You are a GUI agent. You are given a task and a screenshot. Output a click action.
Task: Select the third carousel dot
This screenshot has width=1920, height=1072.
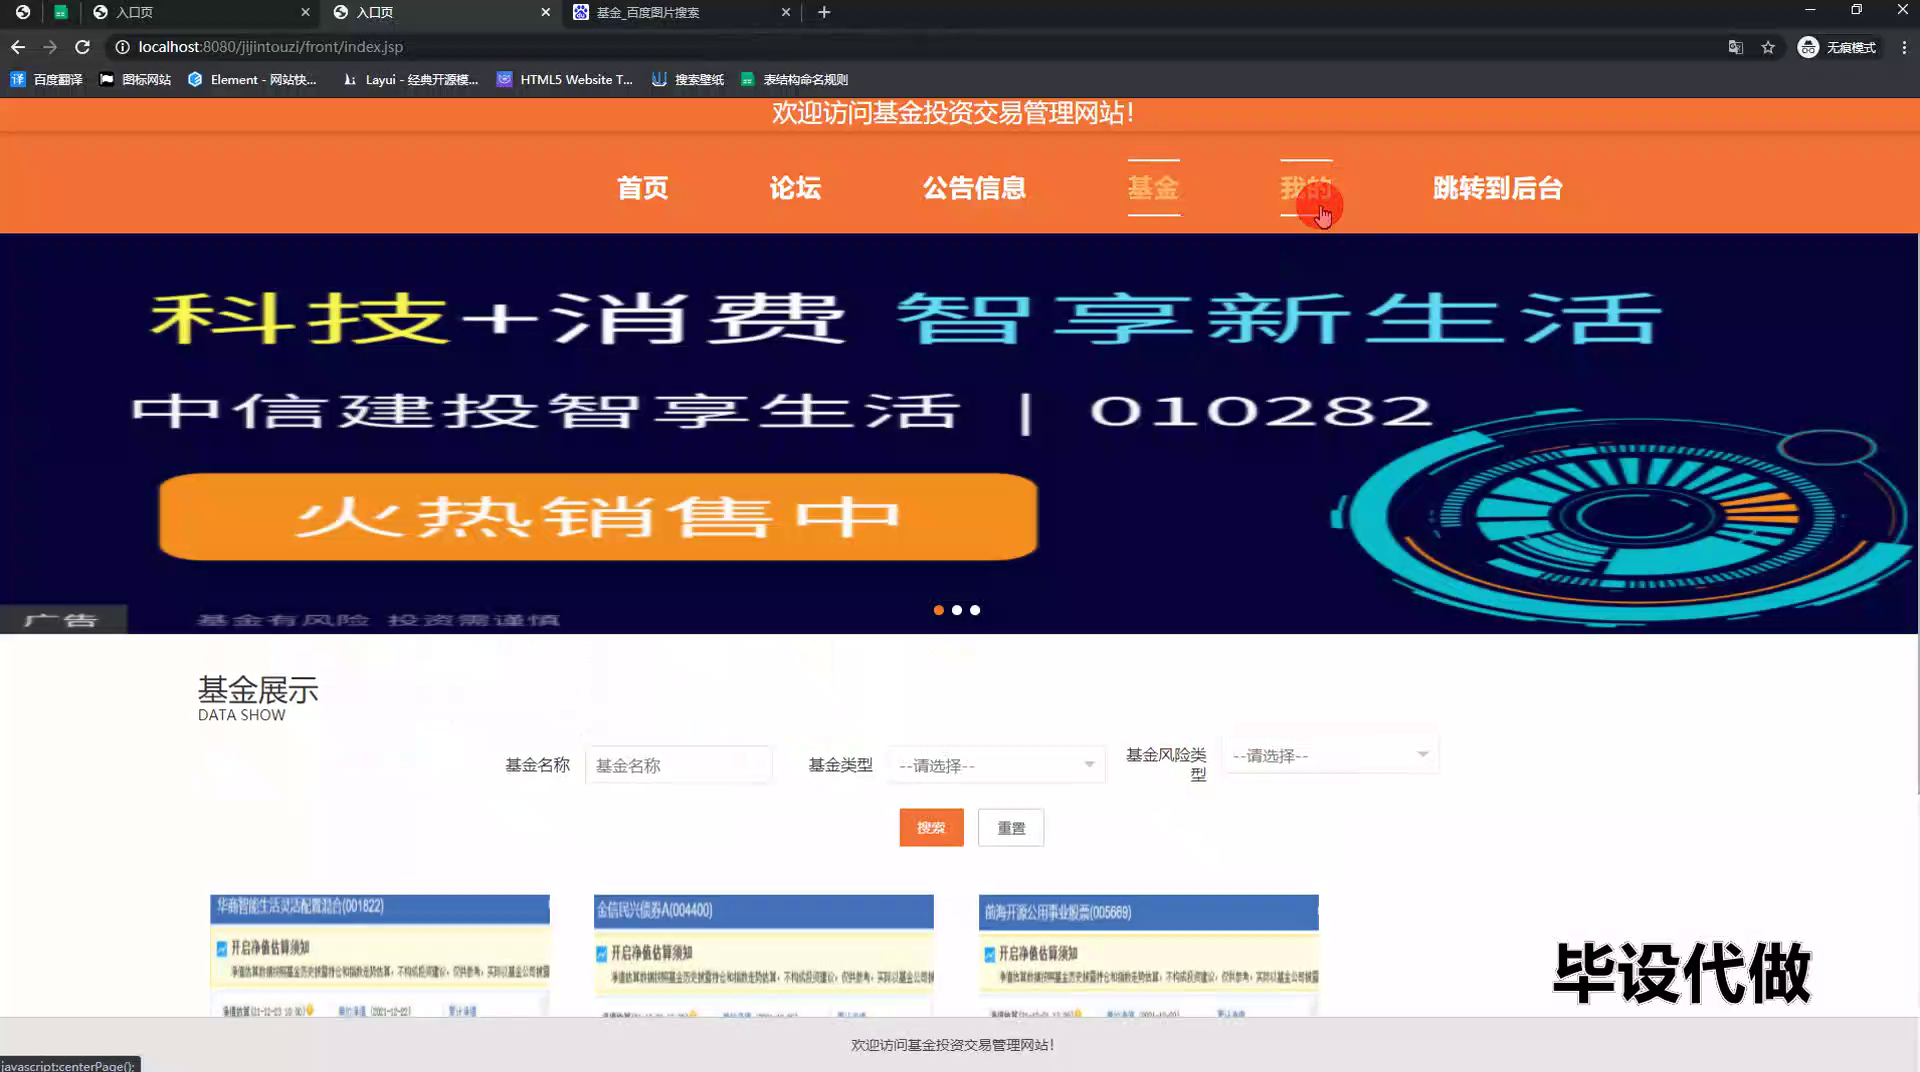coord(975,610)
